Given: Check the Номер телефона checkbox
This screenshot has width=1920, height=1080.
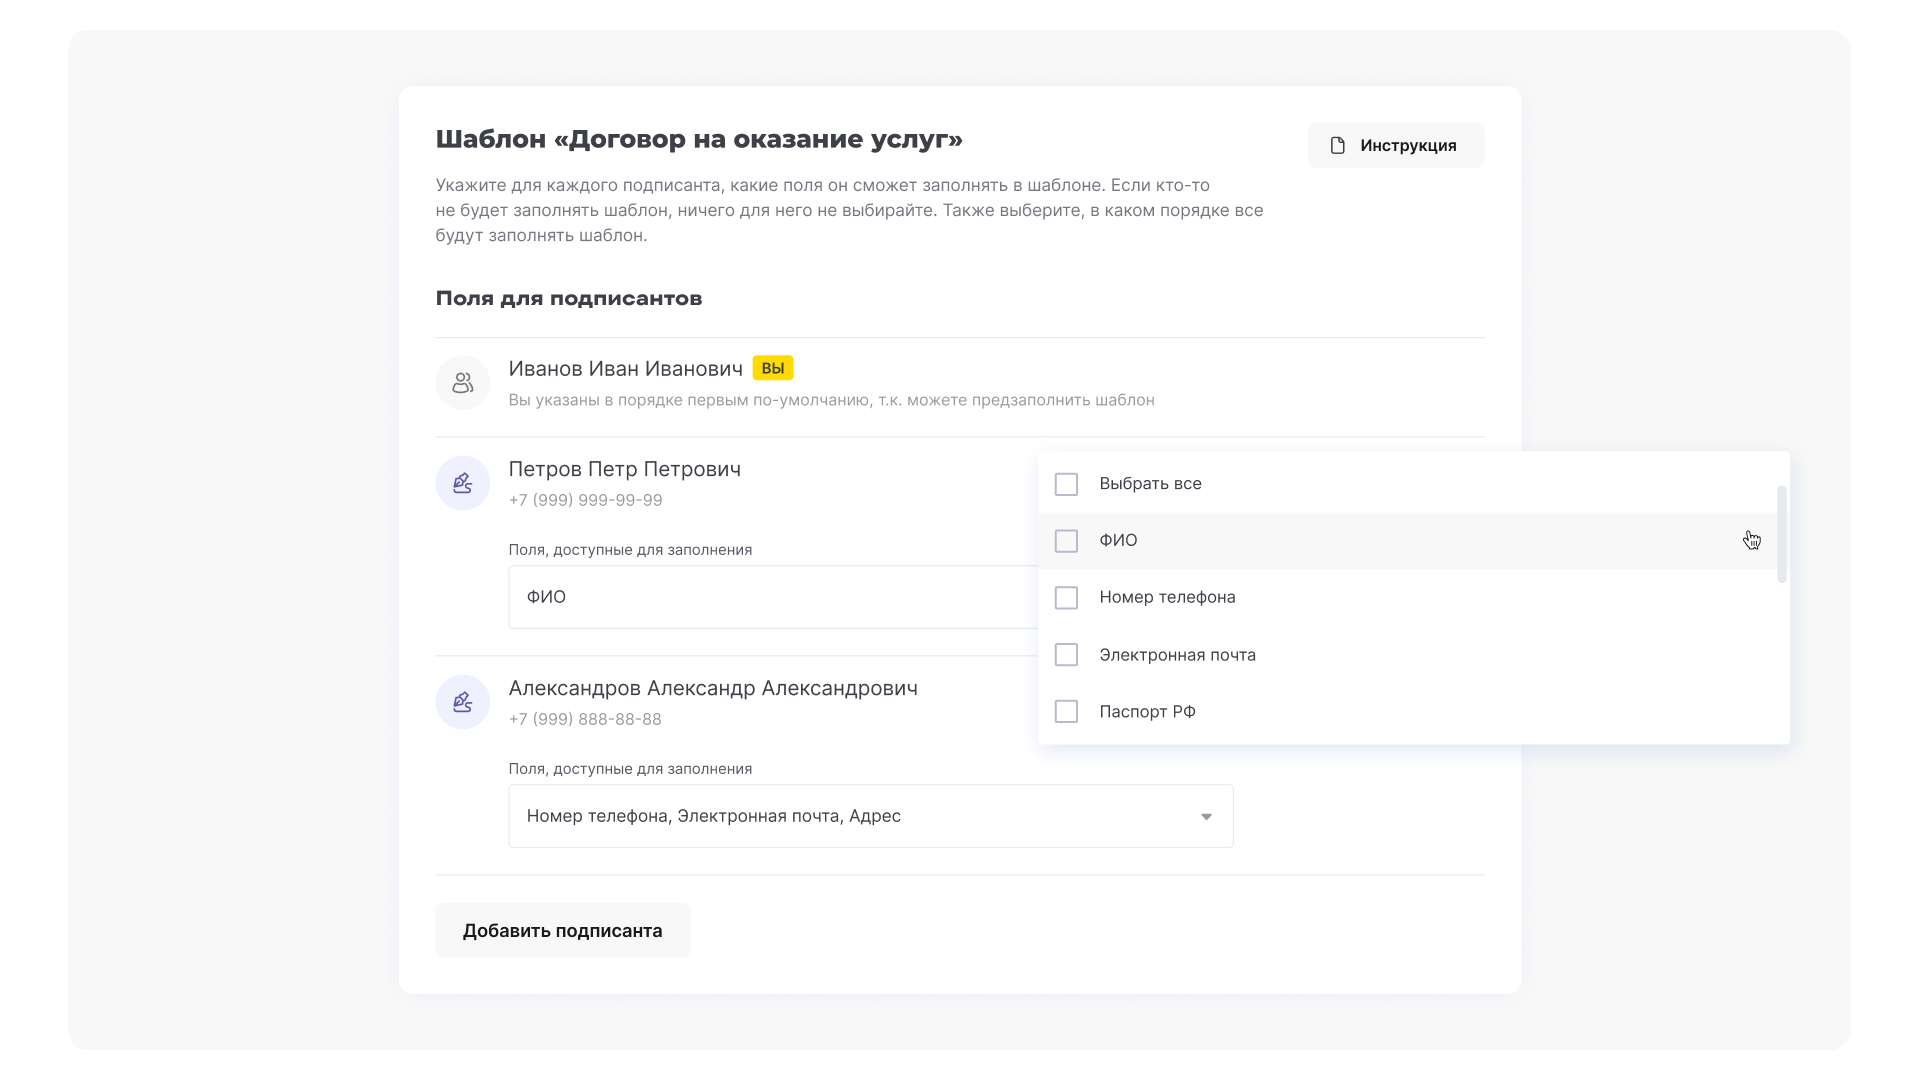Looking at the screenshot, I should point(1066,597).
